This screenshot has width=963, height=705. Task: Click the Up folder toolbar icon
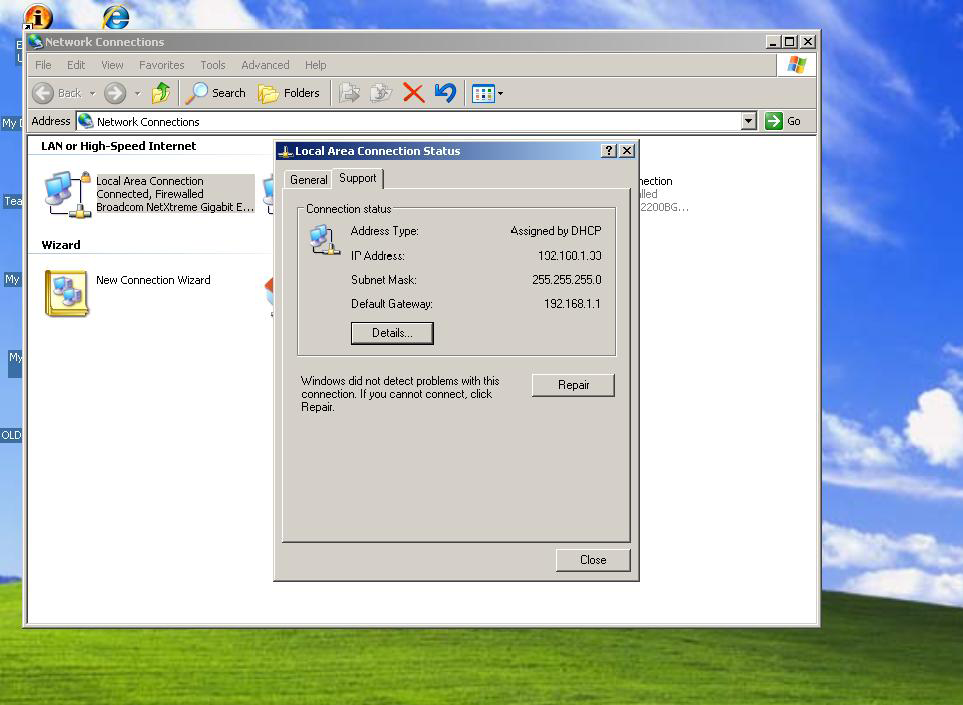(160, 93)
